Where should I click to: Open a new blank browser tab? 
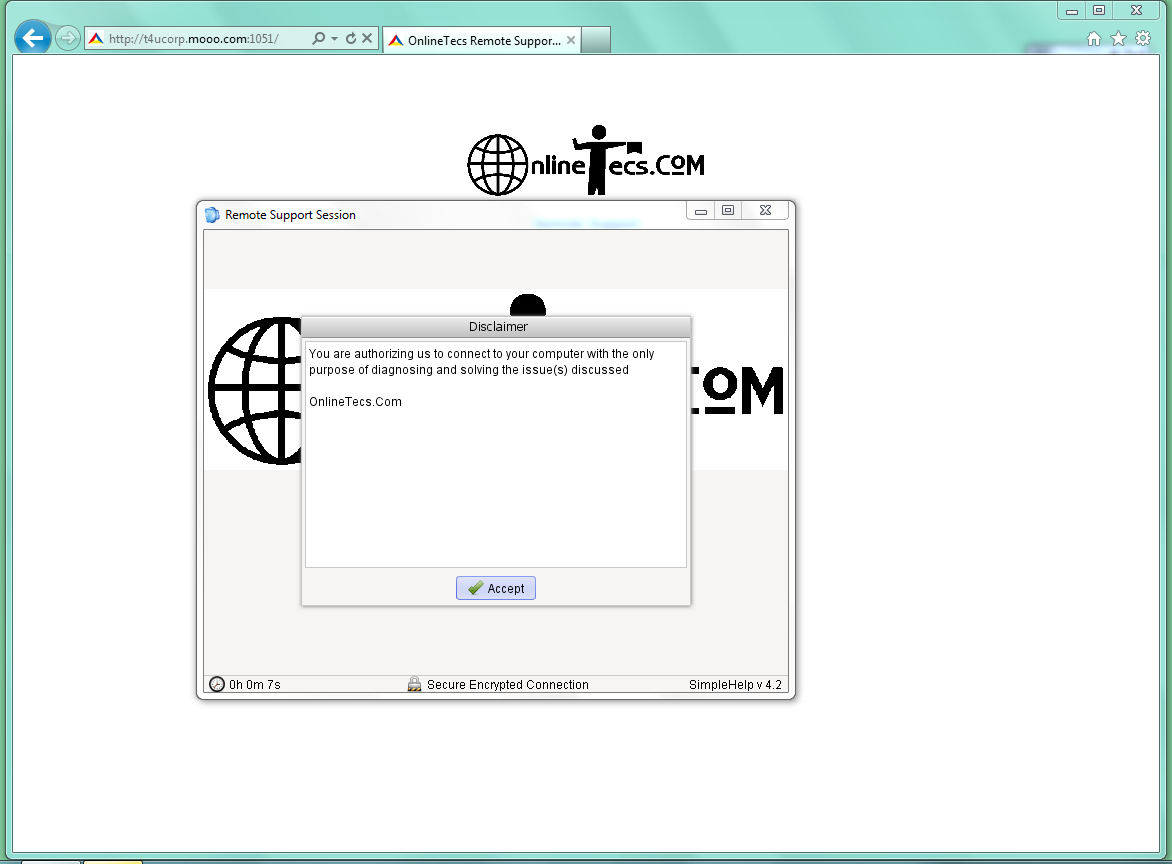[596, 40]
